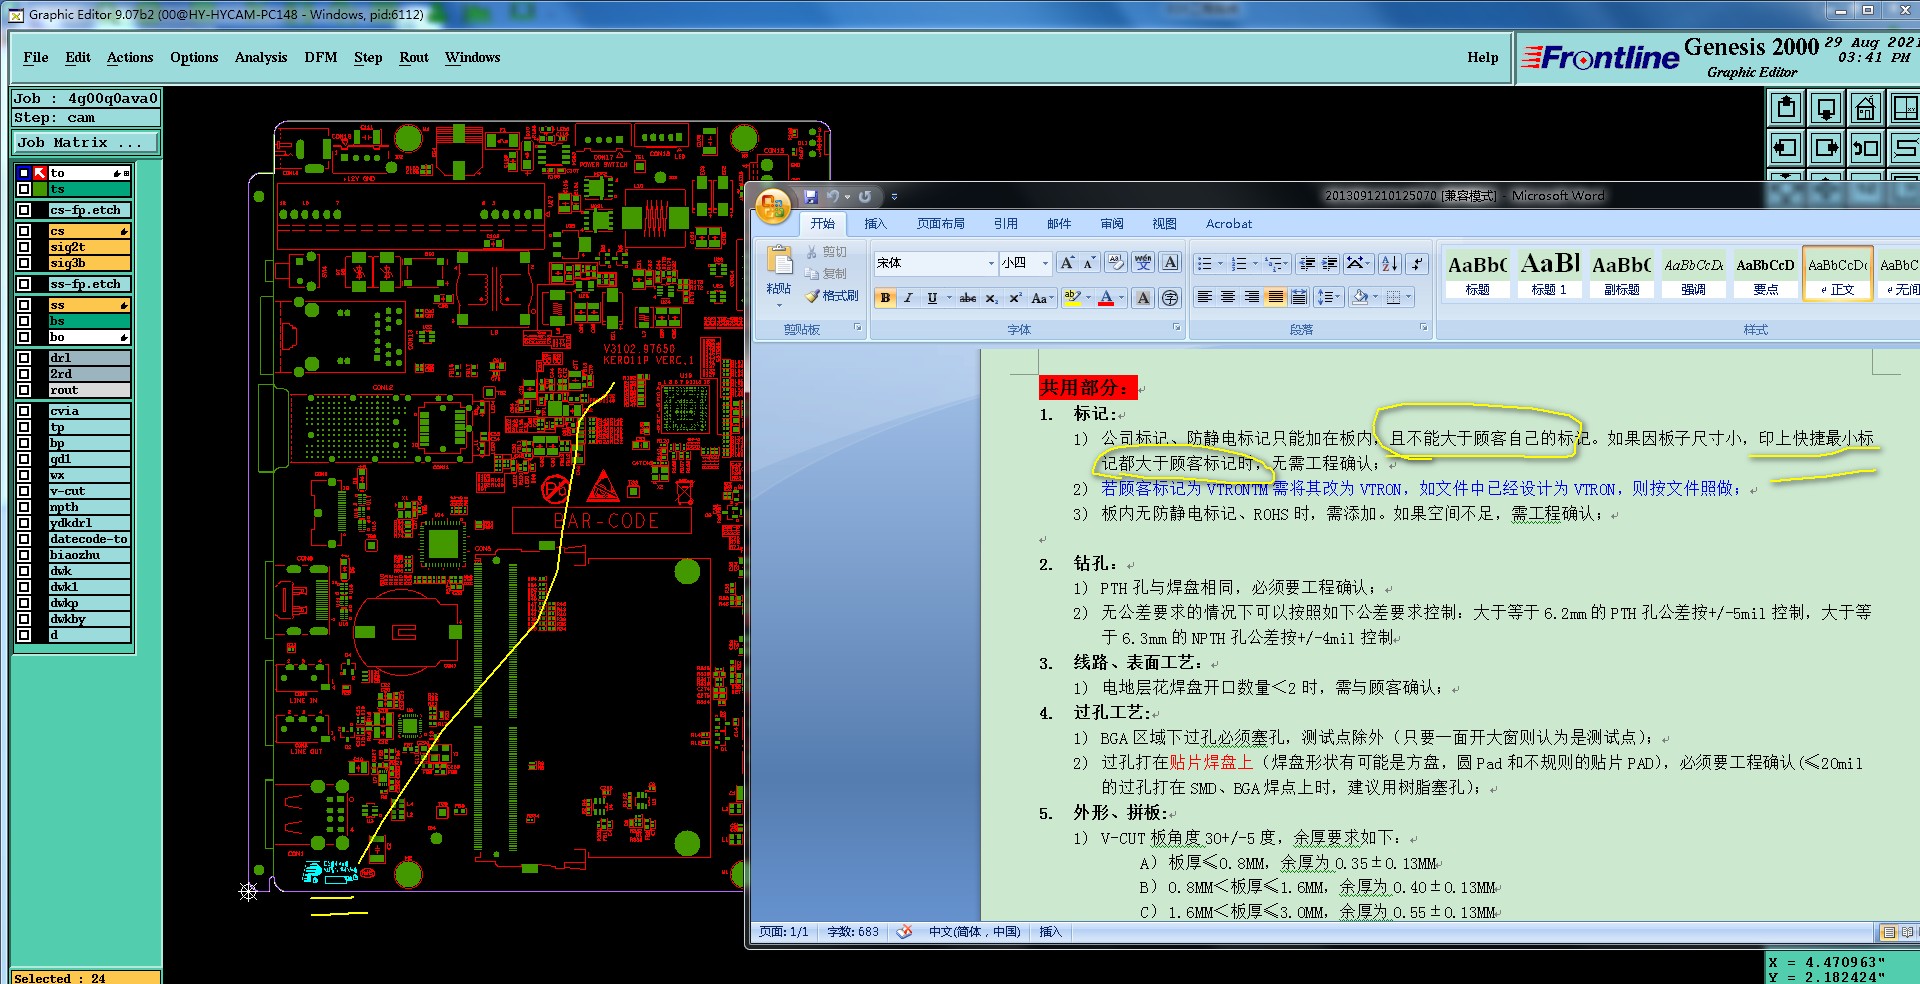Click the pan left icon in Genesis toolbar
Viewport: 1920px width, 984px height.
[x=1786, y=149]
